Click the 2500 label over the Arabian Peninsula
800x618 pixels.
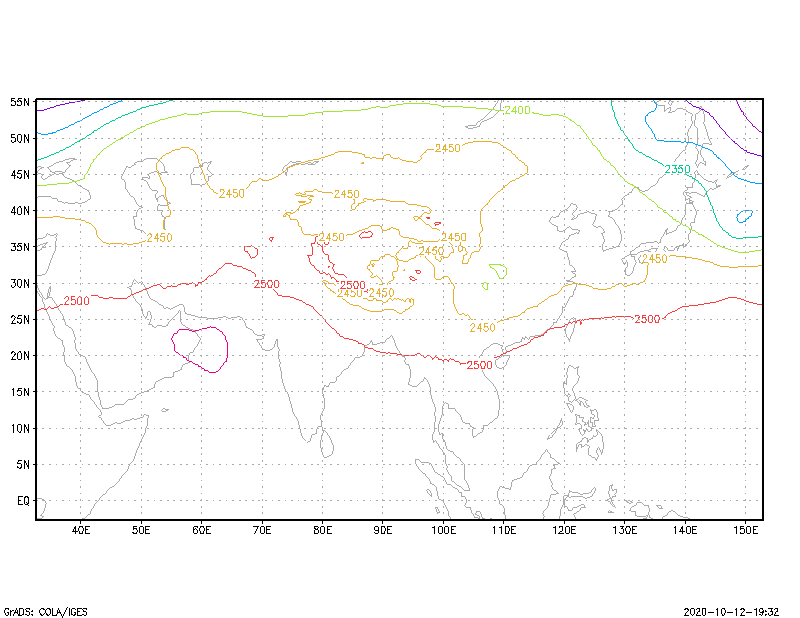[77, 301]
